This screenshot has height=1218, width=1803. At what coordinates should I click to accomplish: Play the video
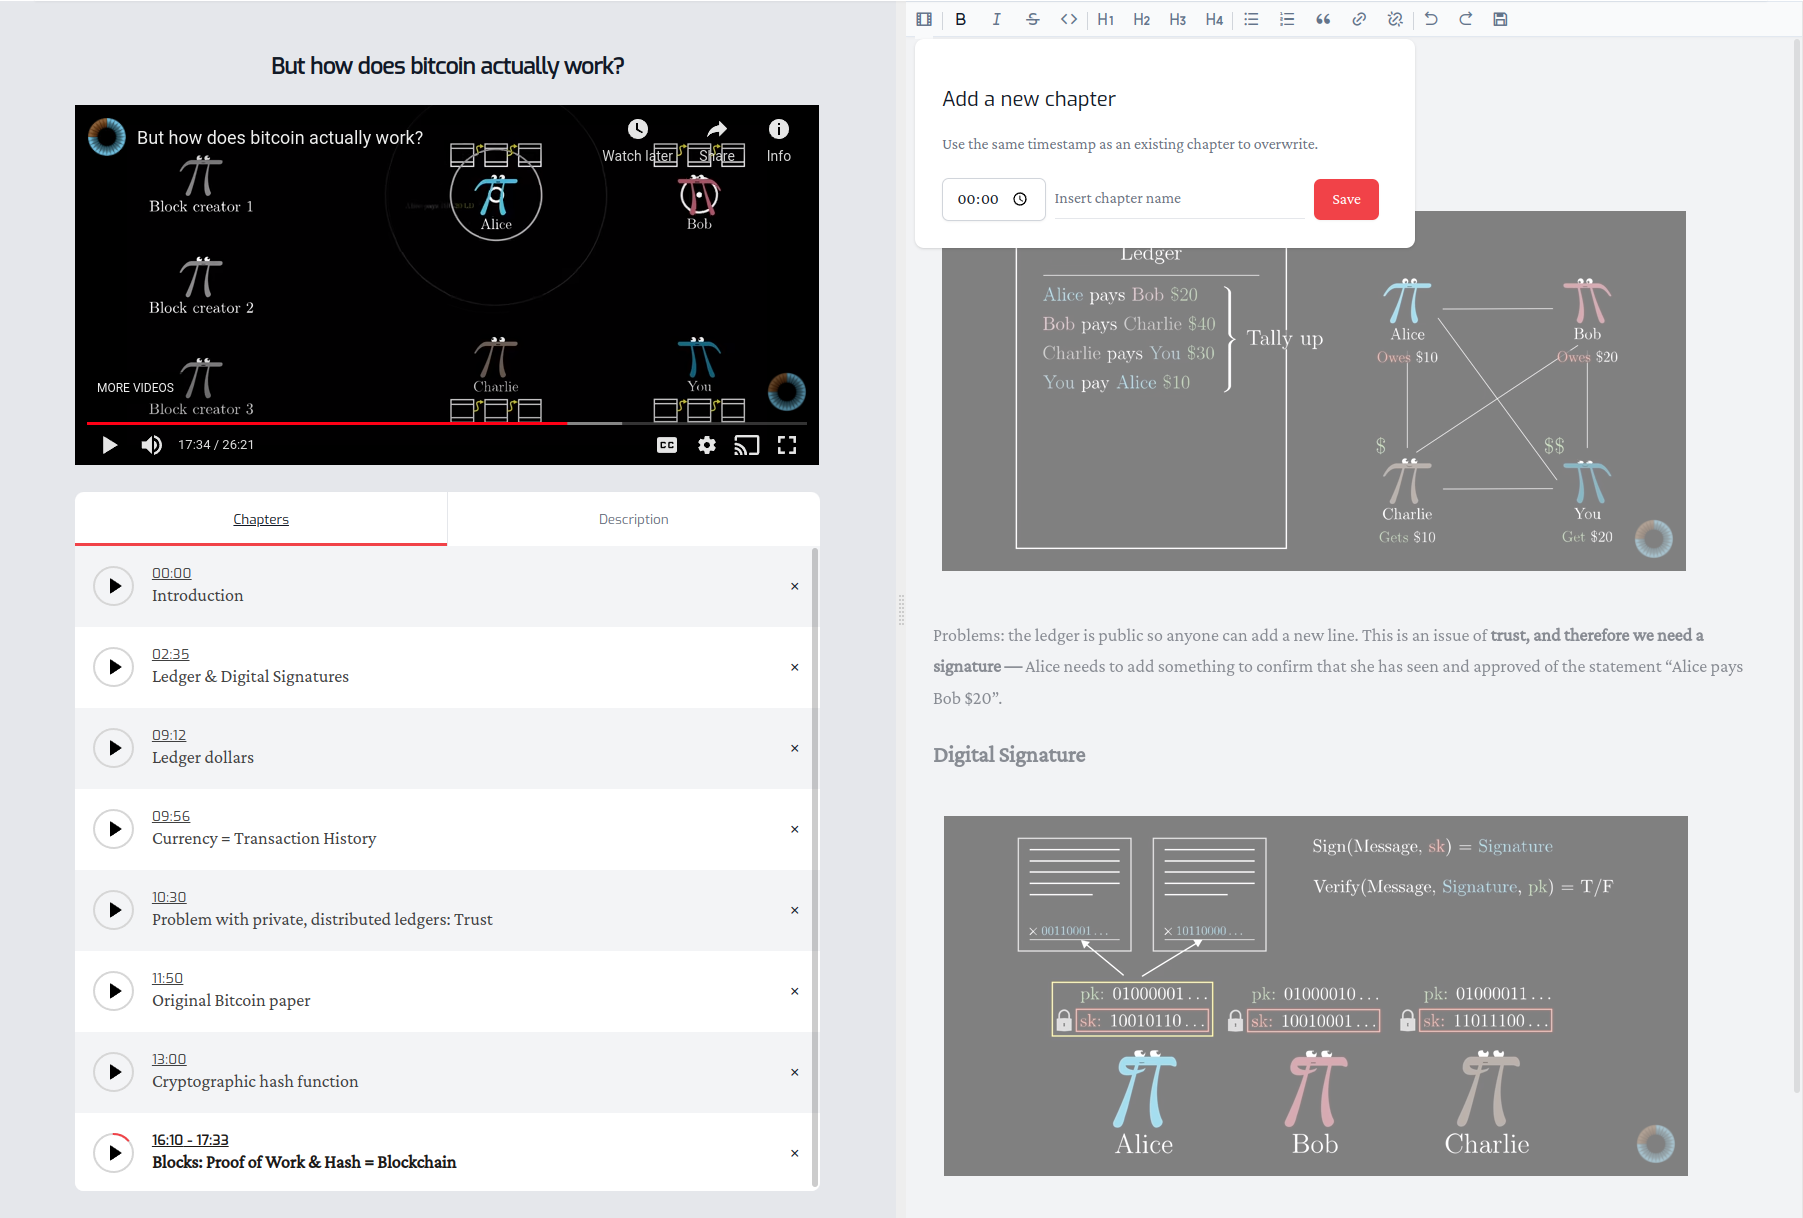(110, 445)
